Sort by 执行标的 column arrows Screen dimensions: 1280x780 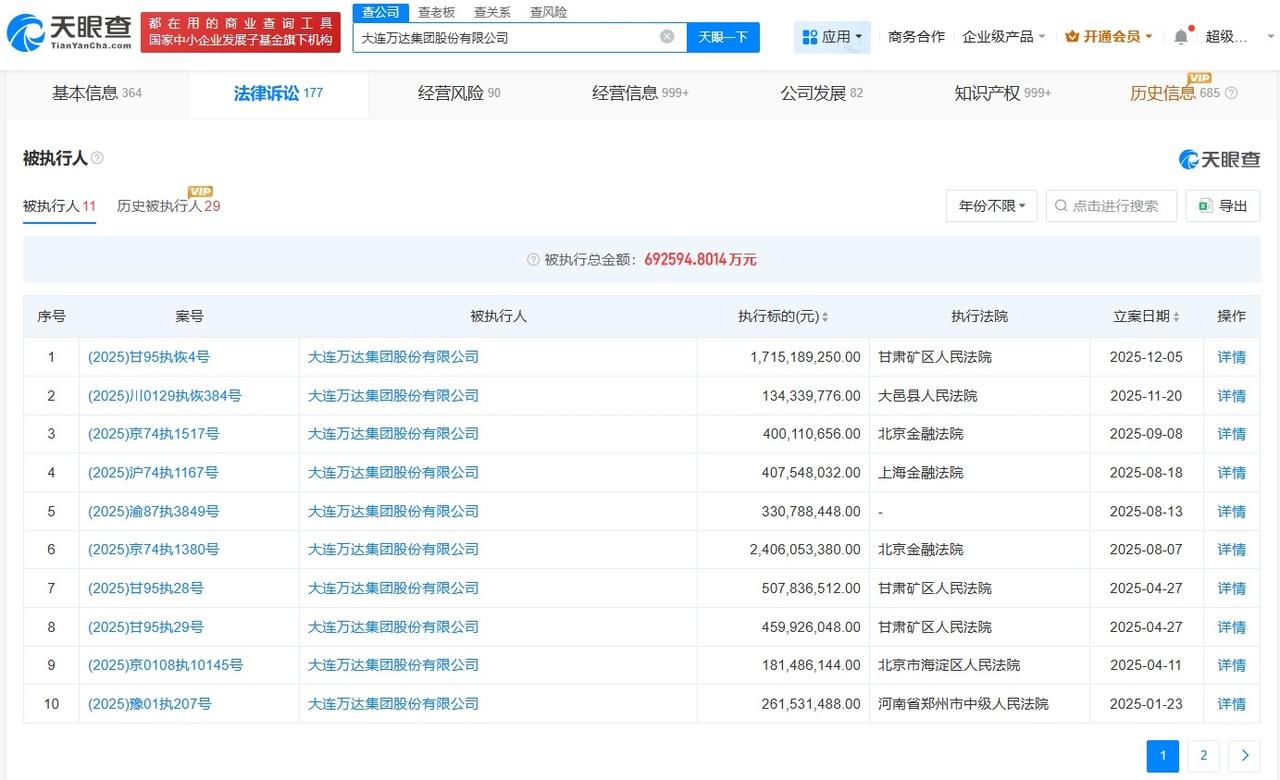pos(825,317)
